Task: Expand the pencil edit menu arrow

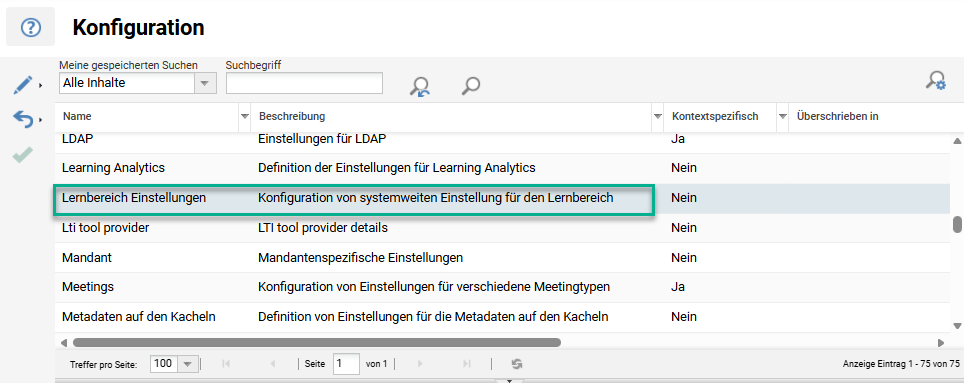Action: click(41, 85)
